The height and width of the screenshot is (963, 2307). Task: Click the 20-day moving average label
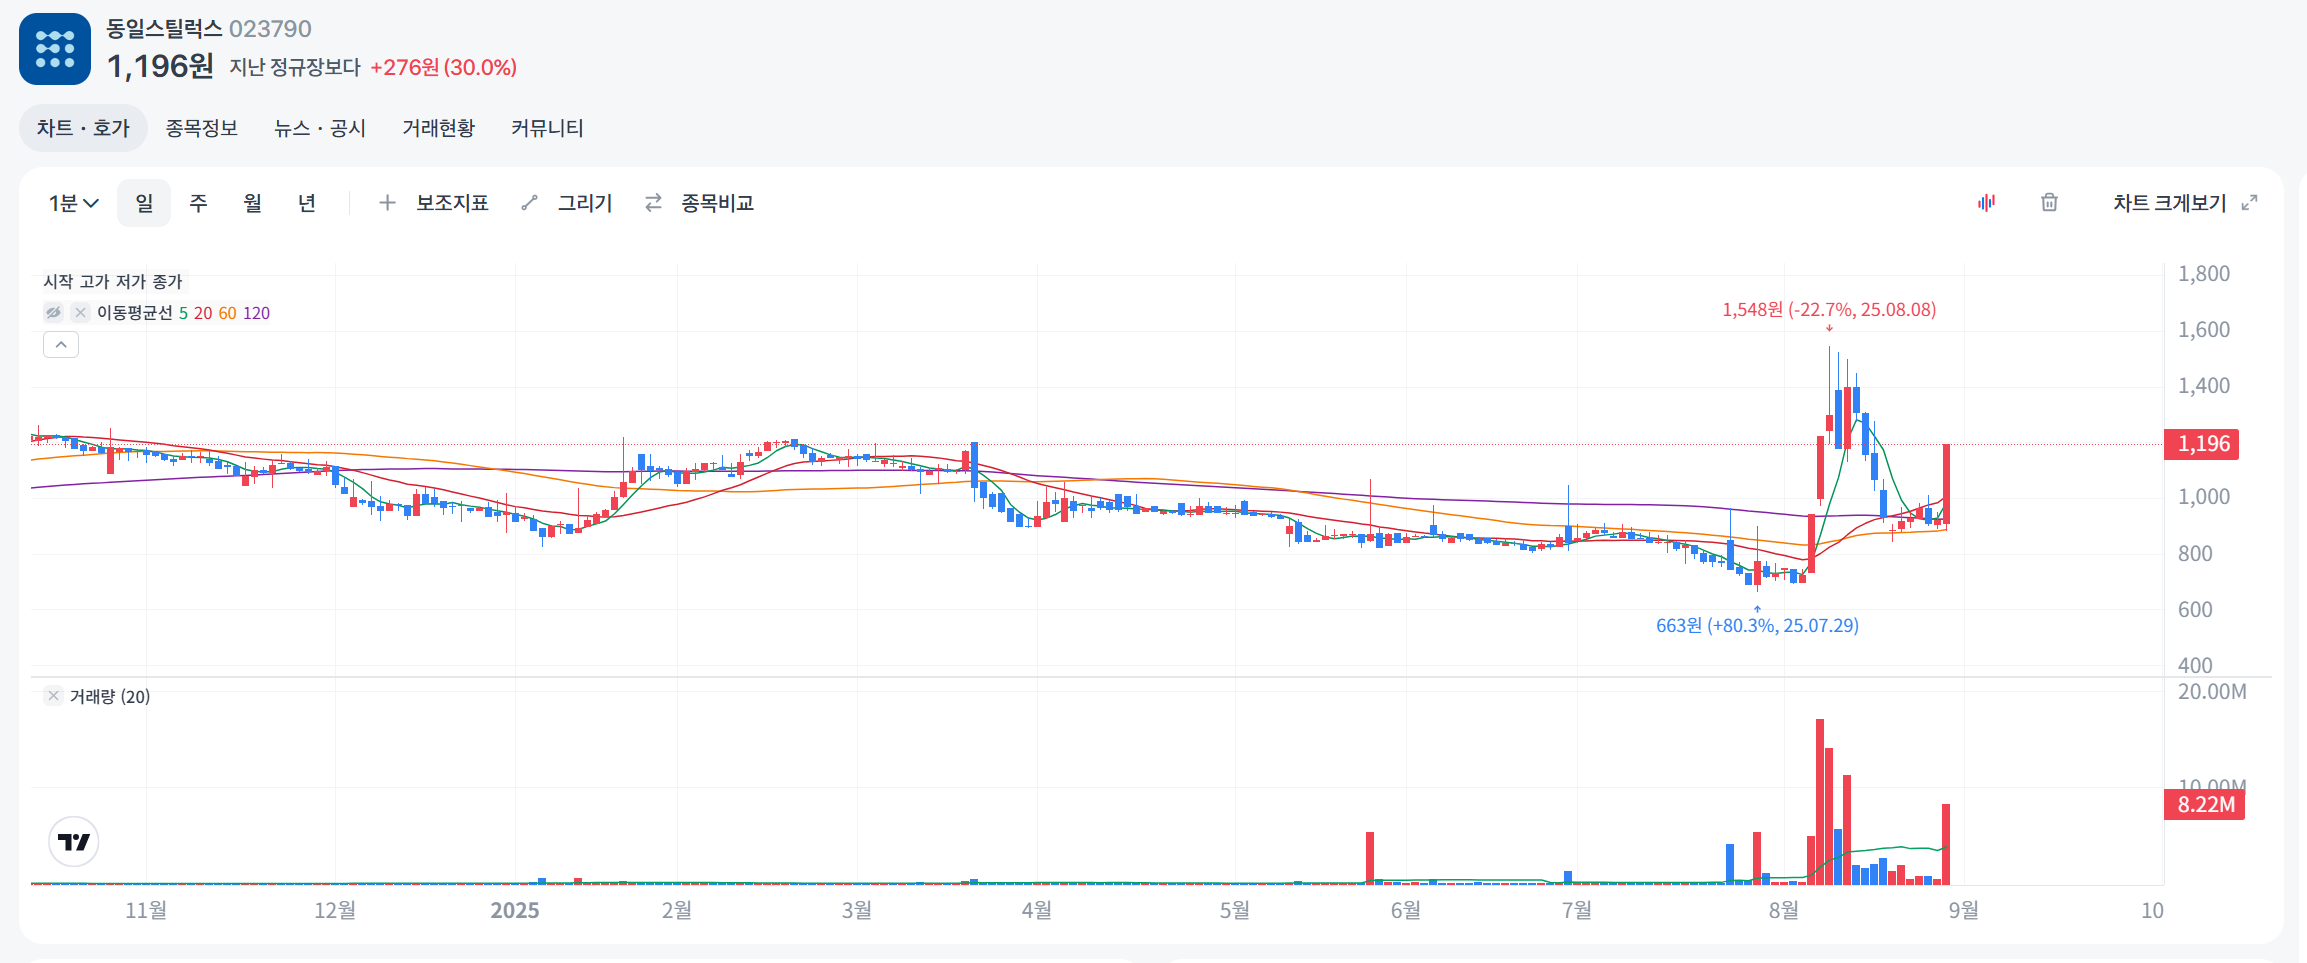[x=203, y=313]
